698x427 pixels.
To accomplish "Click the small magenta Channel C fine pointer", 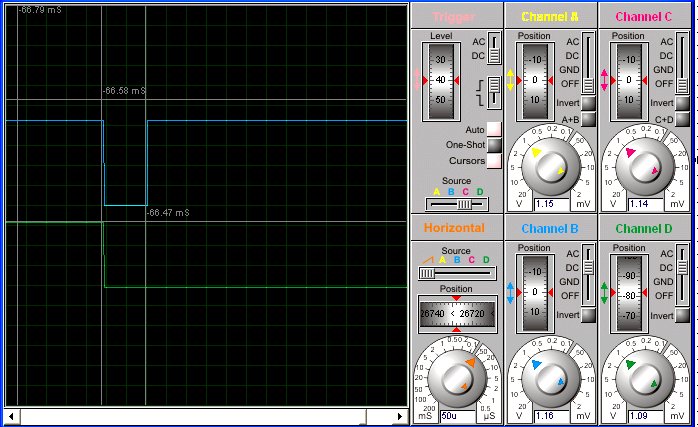I will point(655,170).
